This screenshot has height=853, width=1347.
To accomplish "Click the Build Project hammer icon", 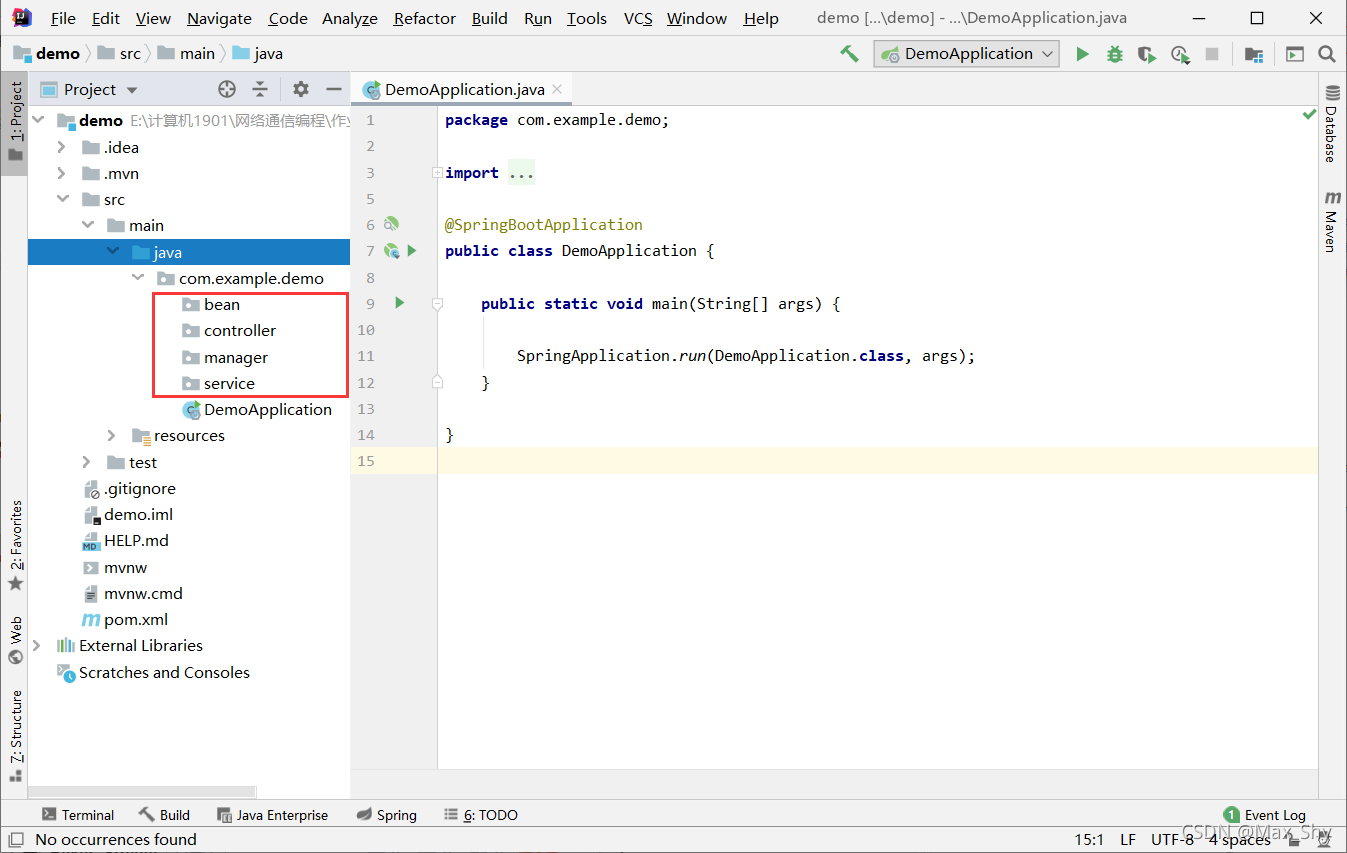I will (849, 54).
